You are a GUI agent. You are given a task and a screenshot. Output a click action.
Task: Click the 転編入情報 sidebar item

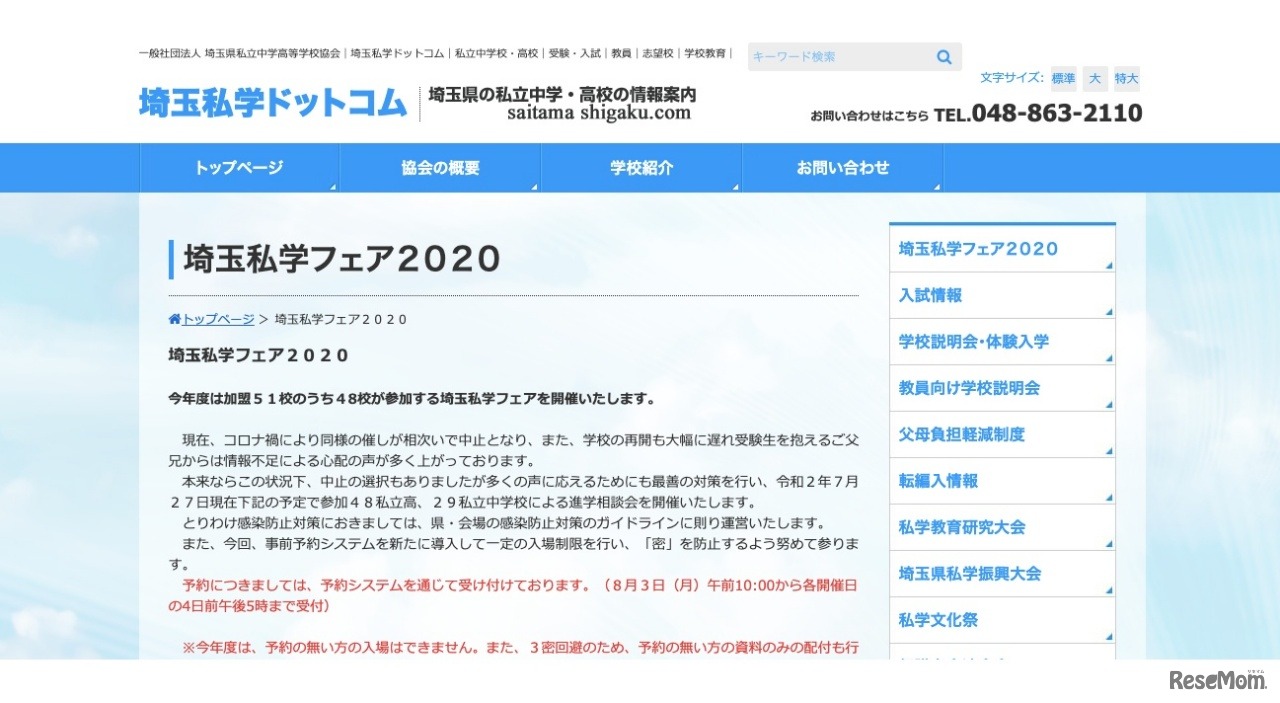(x=938, y=481)
